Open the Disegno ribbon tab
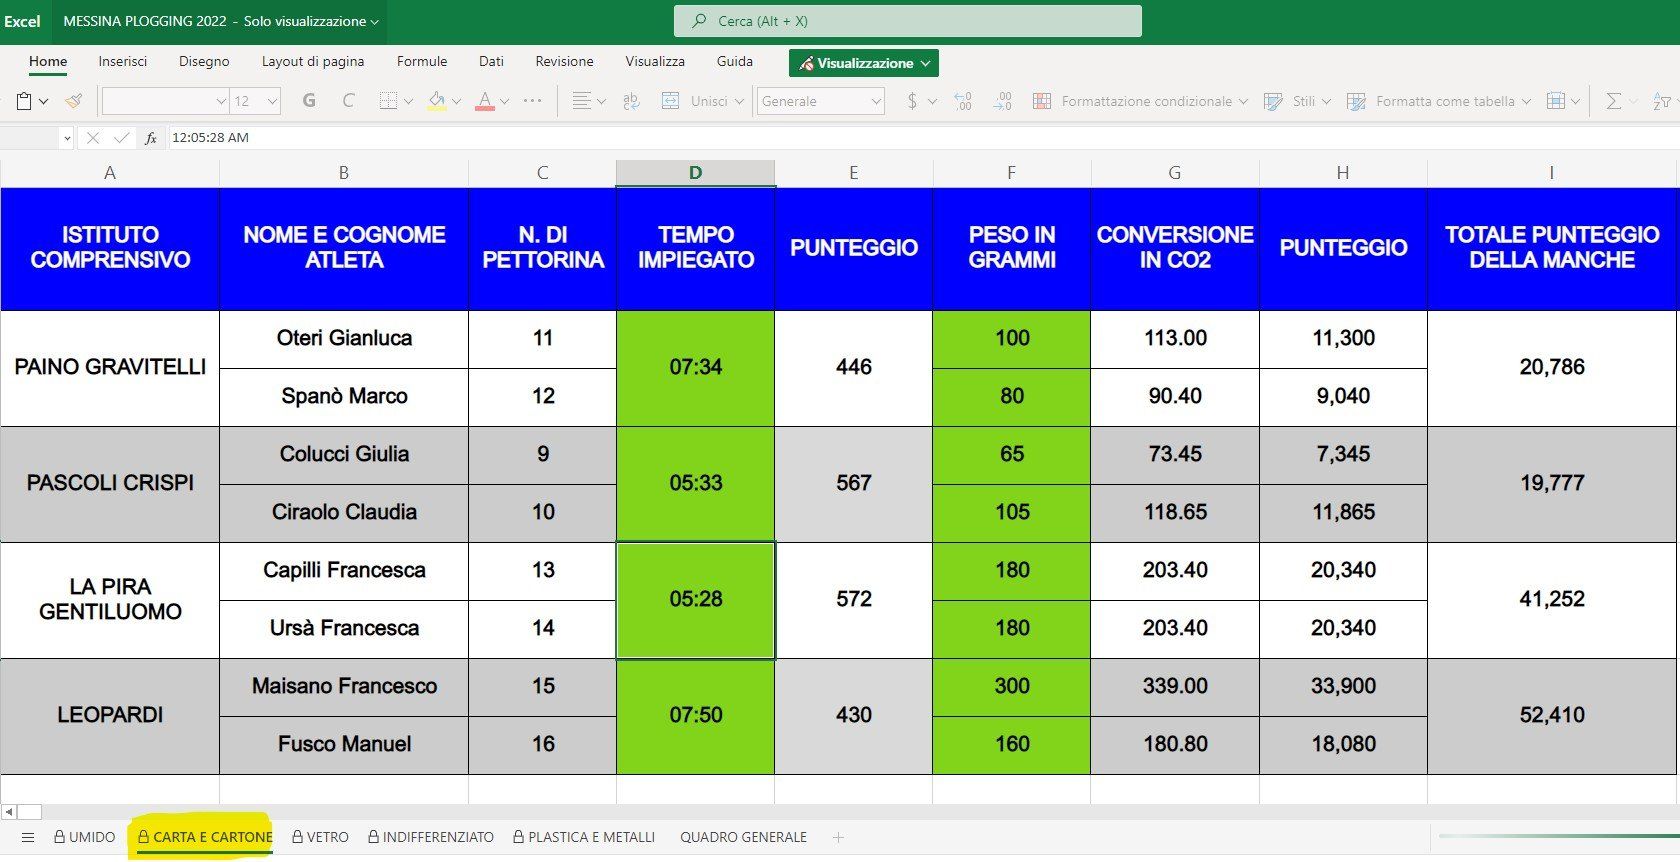Image resolution: width=1680 pixels, height=862 pixels. (x=204, y=61)
